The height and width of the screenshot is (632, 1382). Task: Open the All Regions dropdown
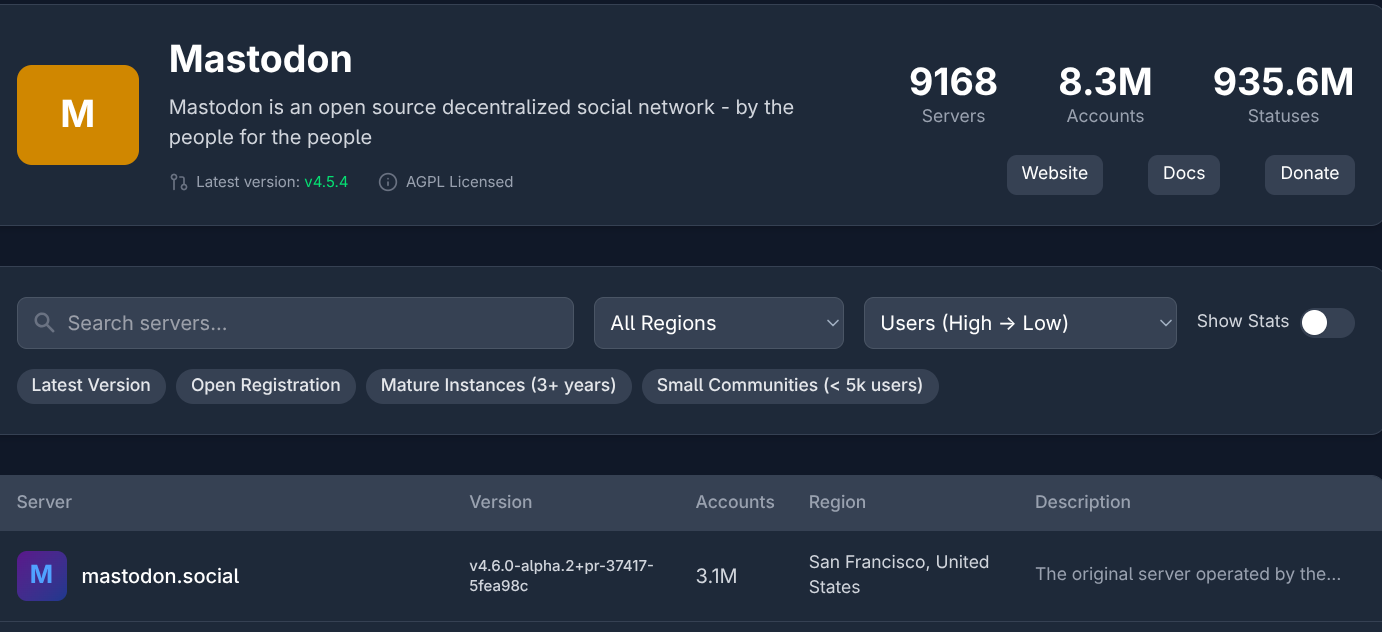(x=718, y=323)
